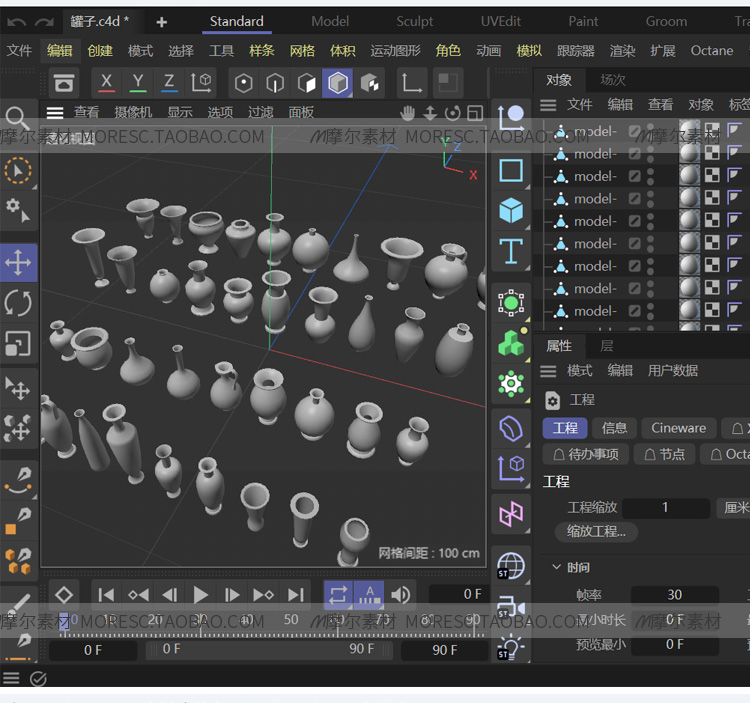This screenshot has width=750, height=703.
Task: Switch to Polygons mode
Action: tap(307, 83)
